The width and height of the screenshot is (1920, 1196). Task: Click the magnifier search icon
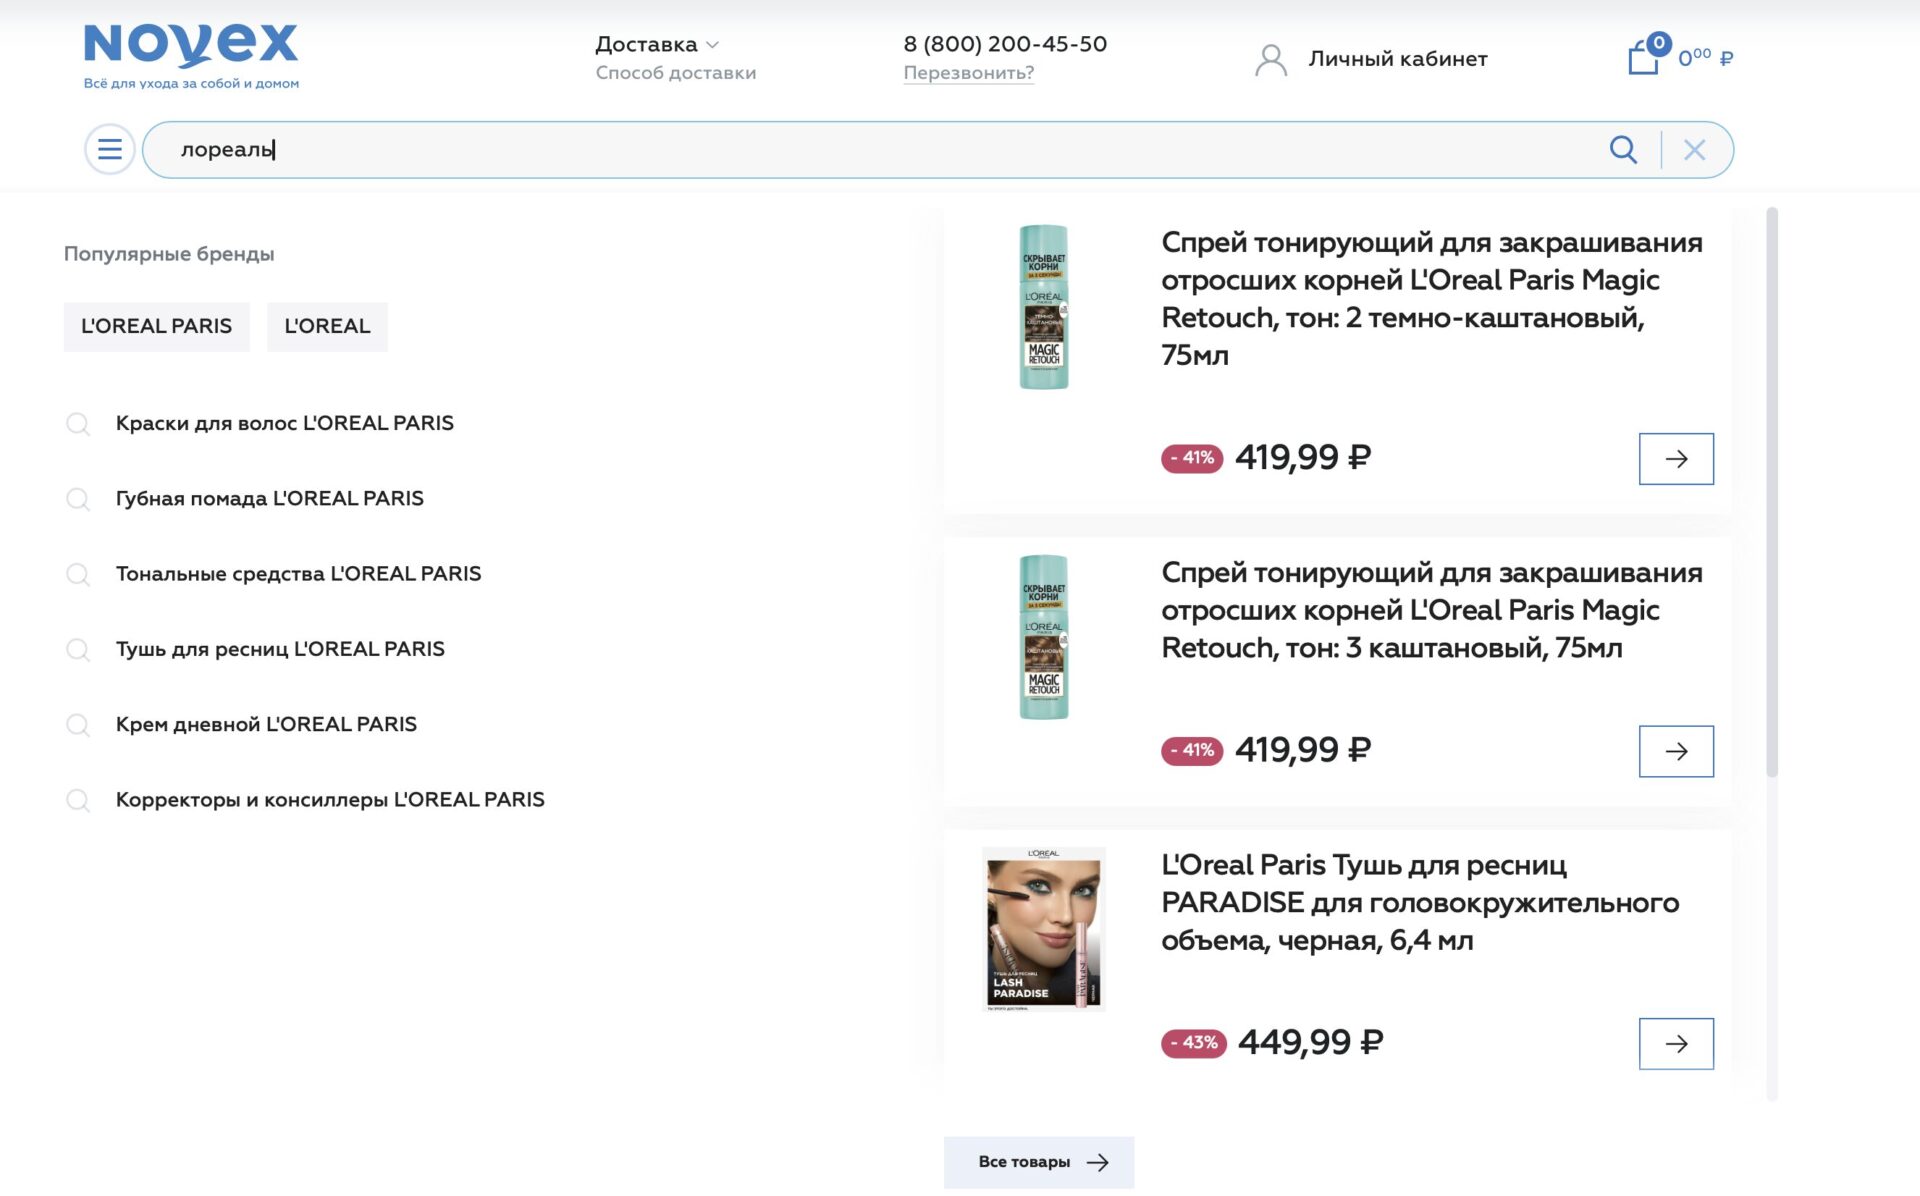1623,150
